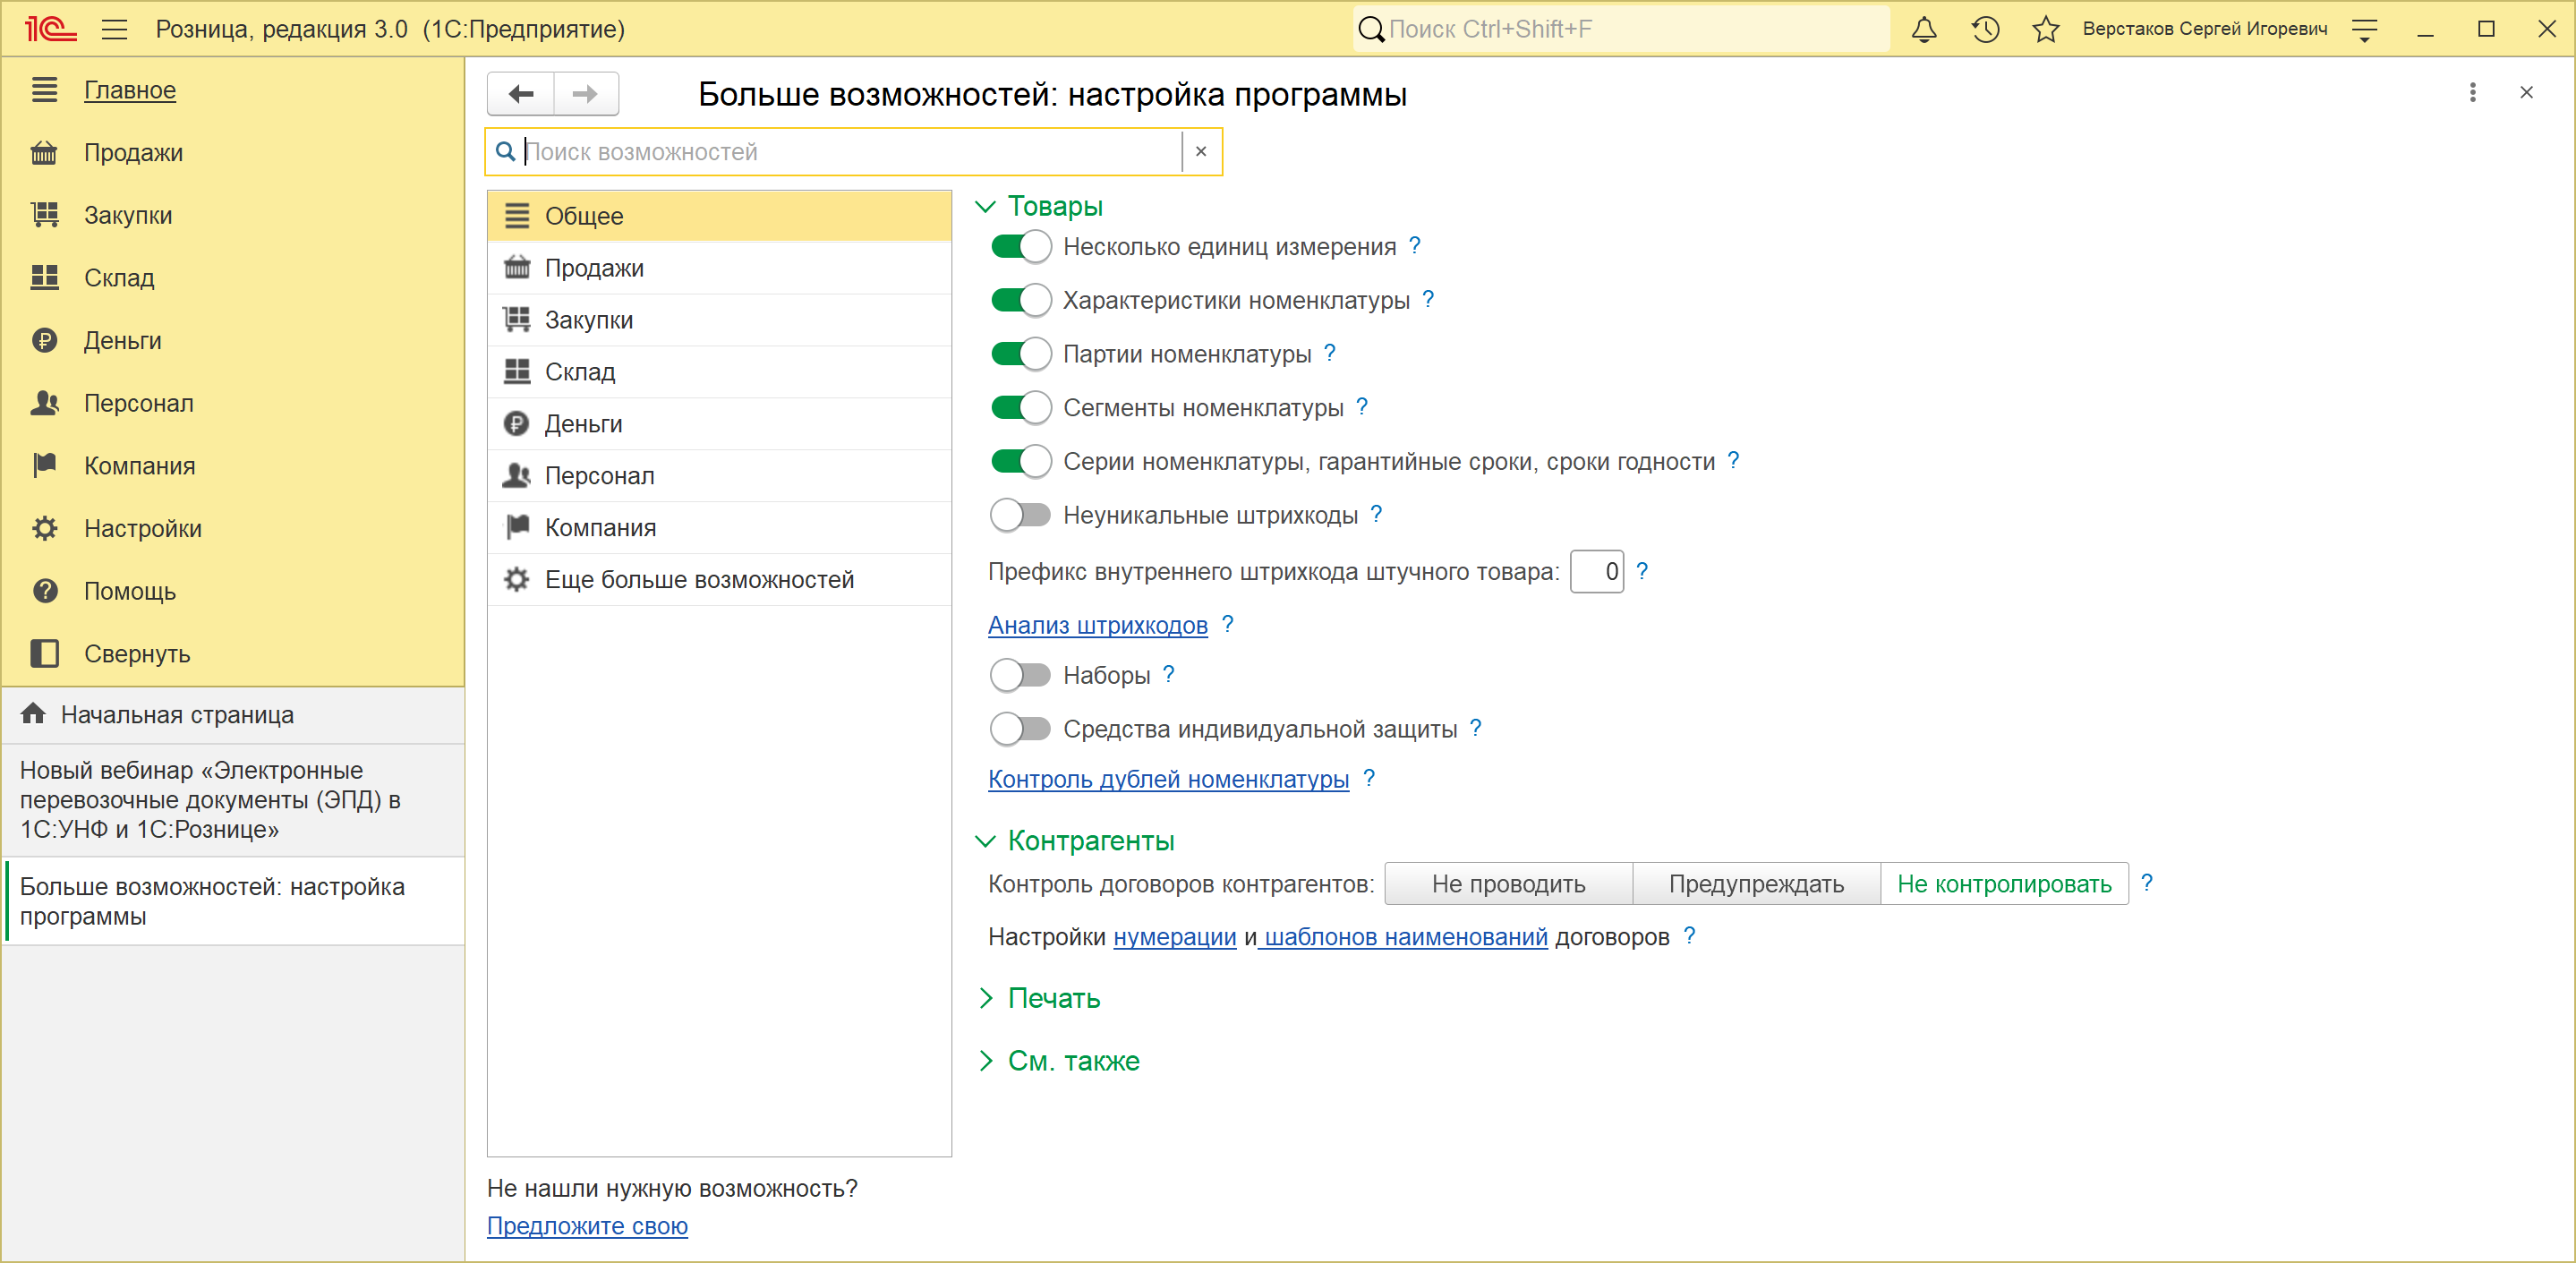Toggle Сегменты номенклатуры switch
Image resolution: width=2576 pixels, height=1263 pixels.
[1020, 407]
